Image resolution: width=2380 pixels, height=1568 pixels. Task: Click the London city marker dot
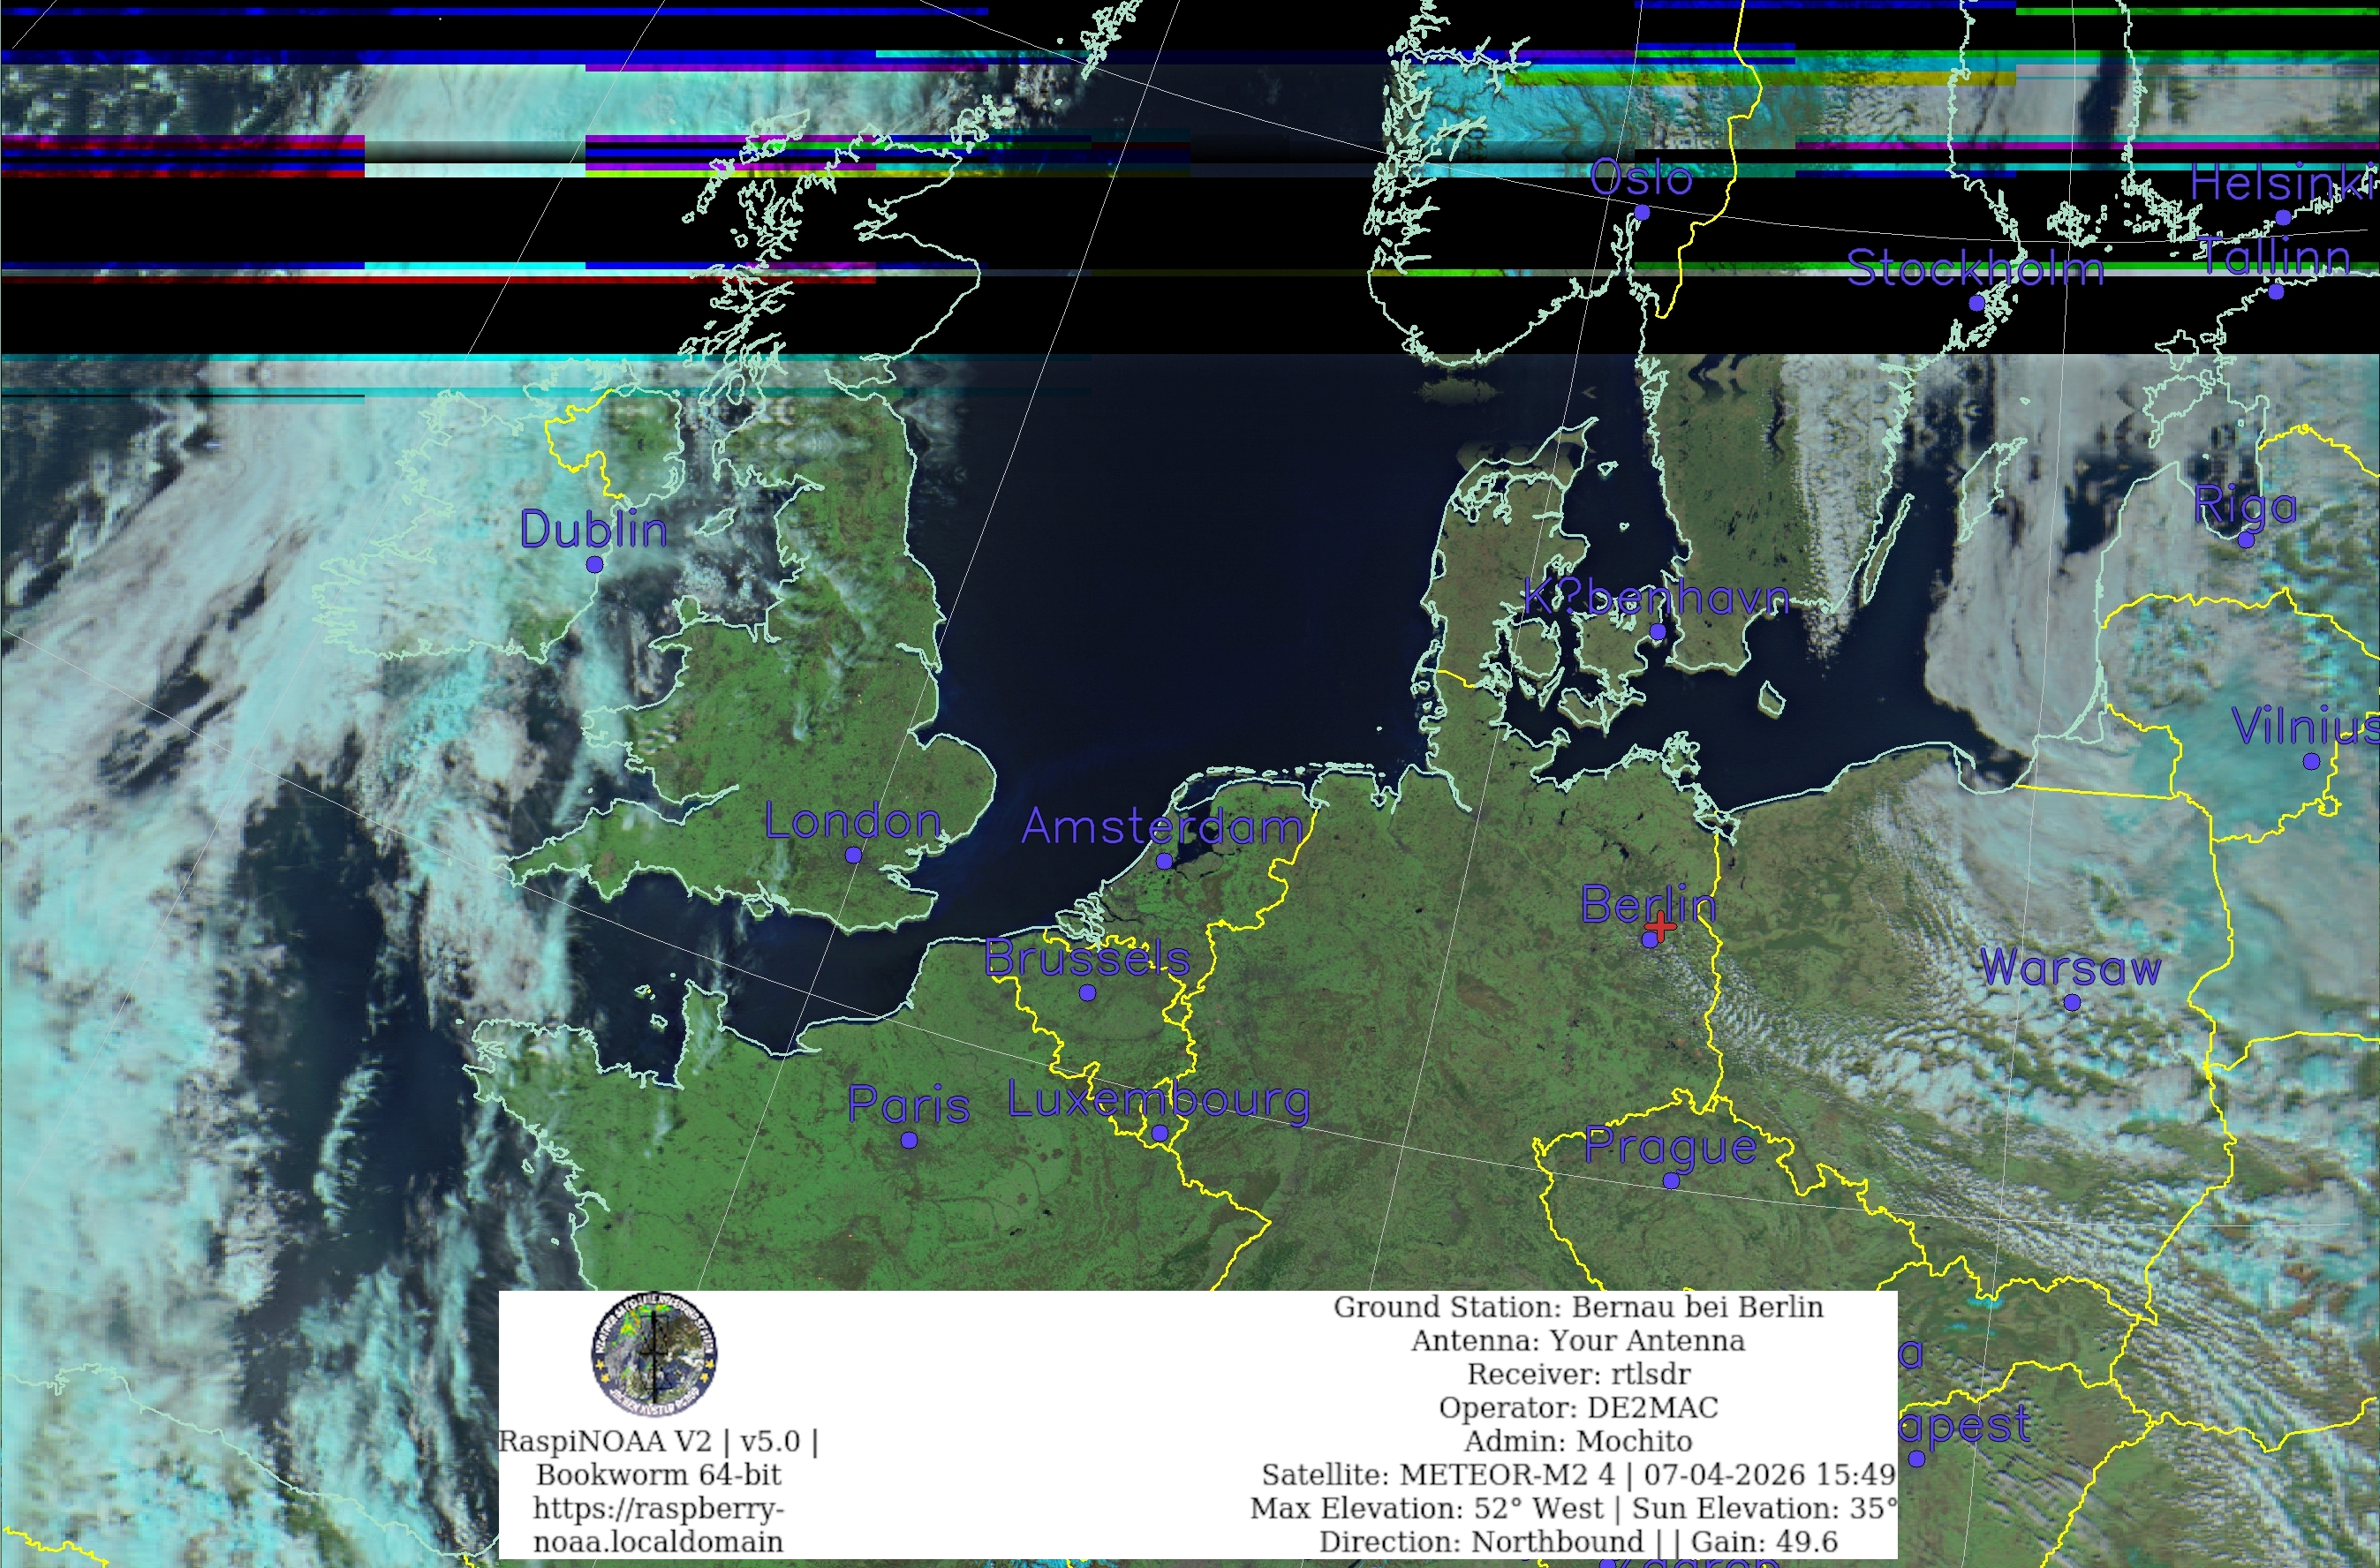[x=853, y=855]
